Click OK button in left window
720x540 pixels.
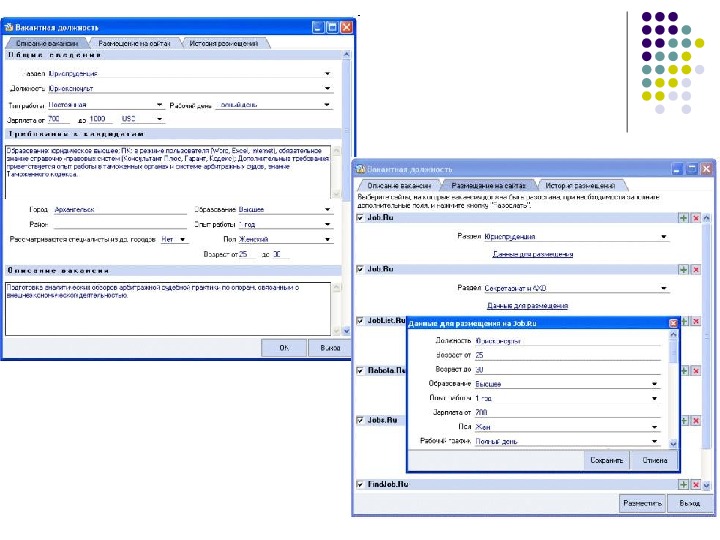coord(284,348)
